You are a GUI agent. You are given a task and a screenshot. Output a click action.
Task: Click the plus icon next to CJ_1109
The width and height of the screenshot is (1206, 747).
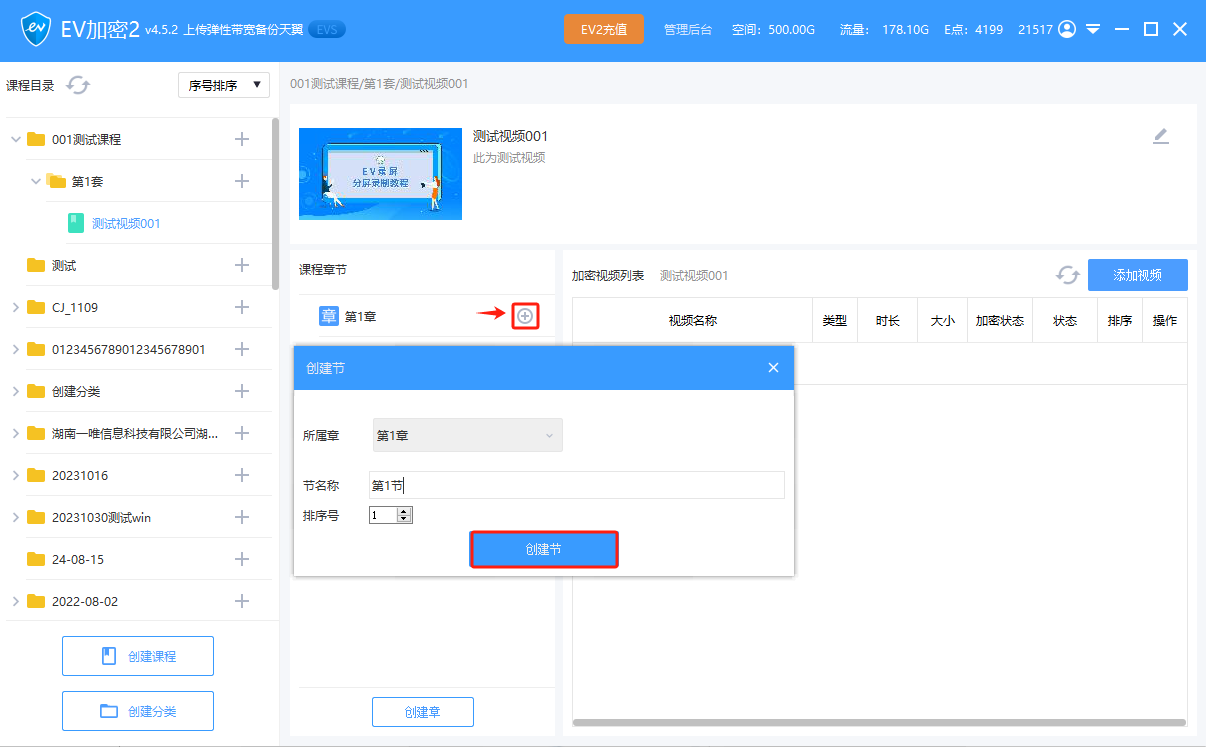point(241,307)
